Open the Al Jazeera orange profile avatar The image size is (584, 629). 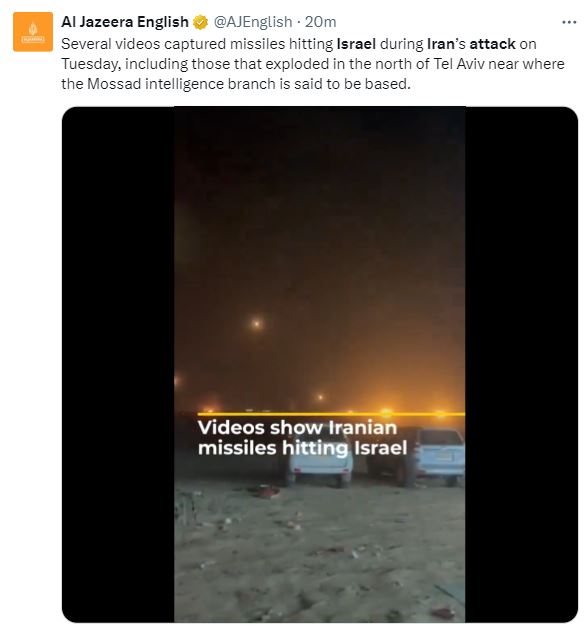coord(33,32)
